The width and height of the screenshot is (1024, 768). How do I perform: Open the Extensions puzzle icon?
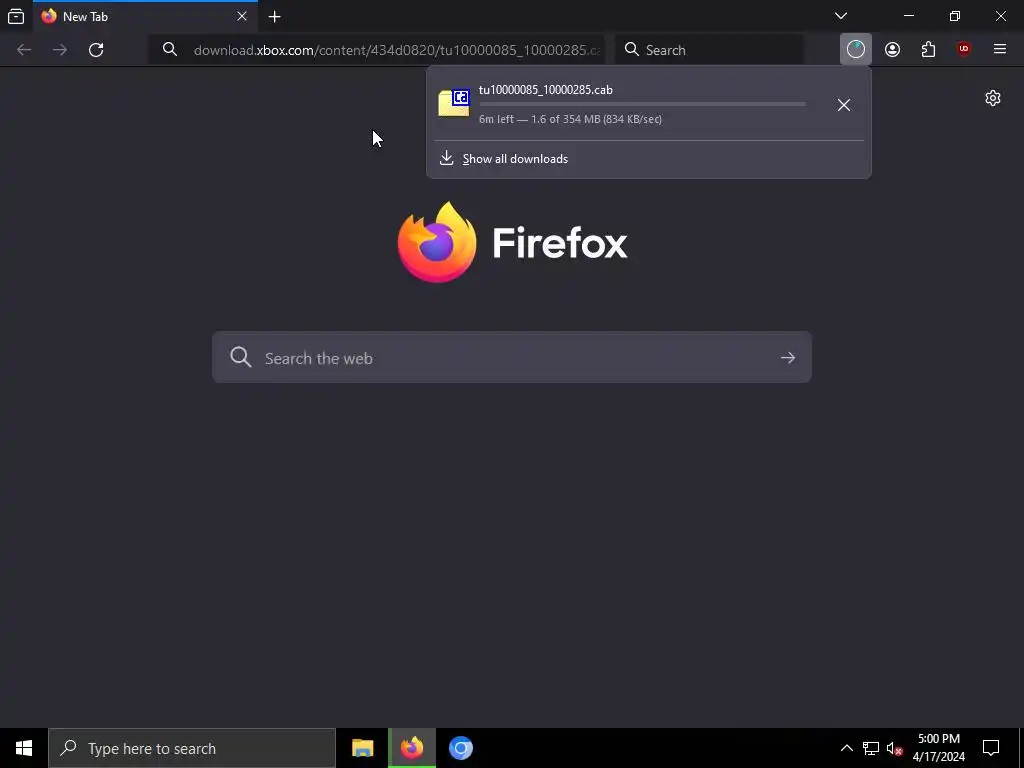[928, 50]
